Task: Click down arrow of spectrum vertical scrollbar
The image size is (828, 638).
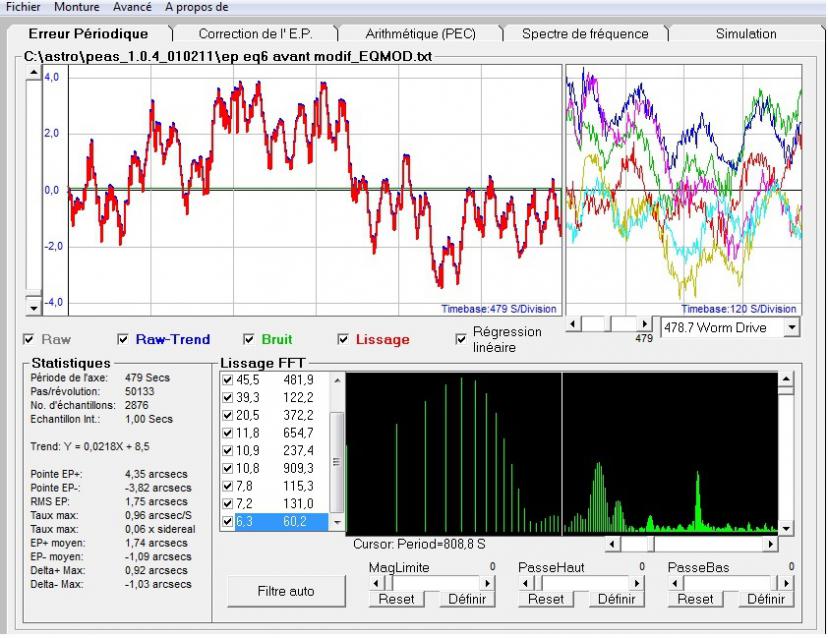Action: tap(786, 528)
